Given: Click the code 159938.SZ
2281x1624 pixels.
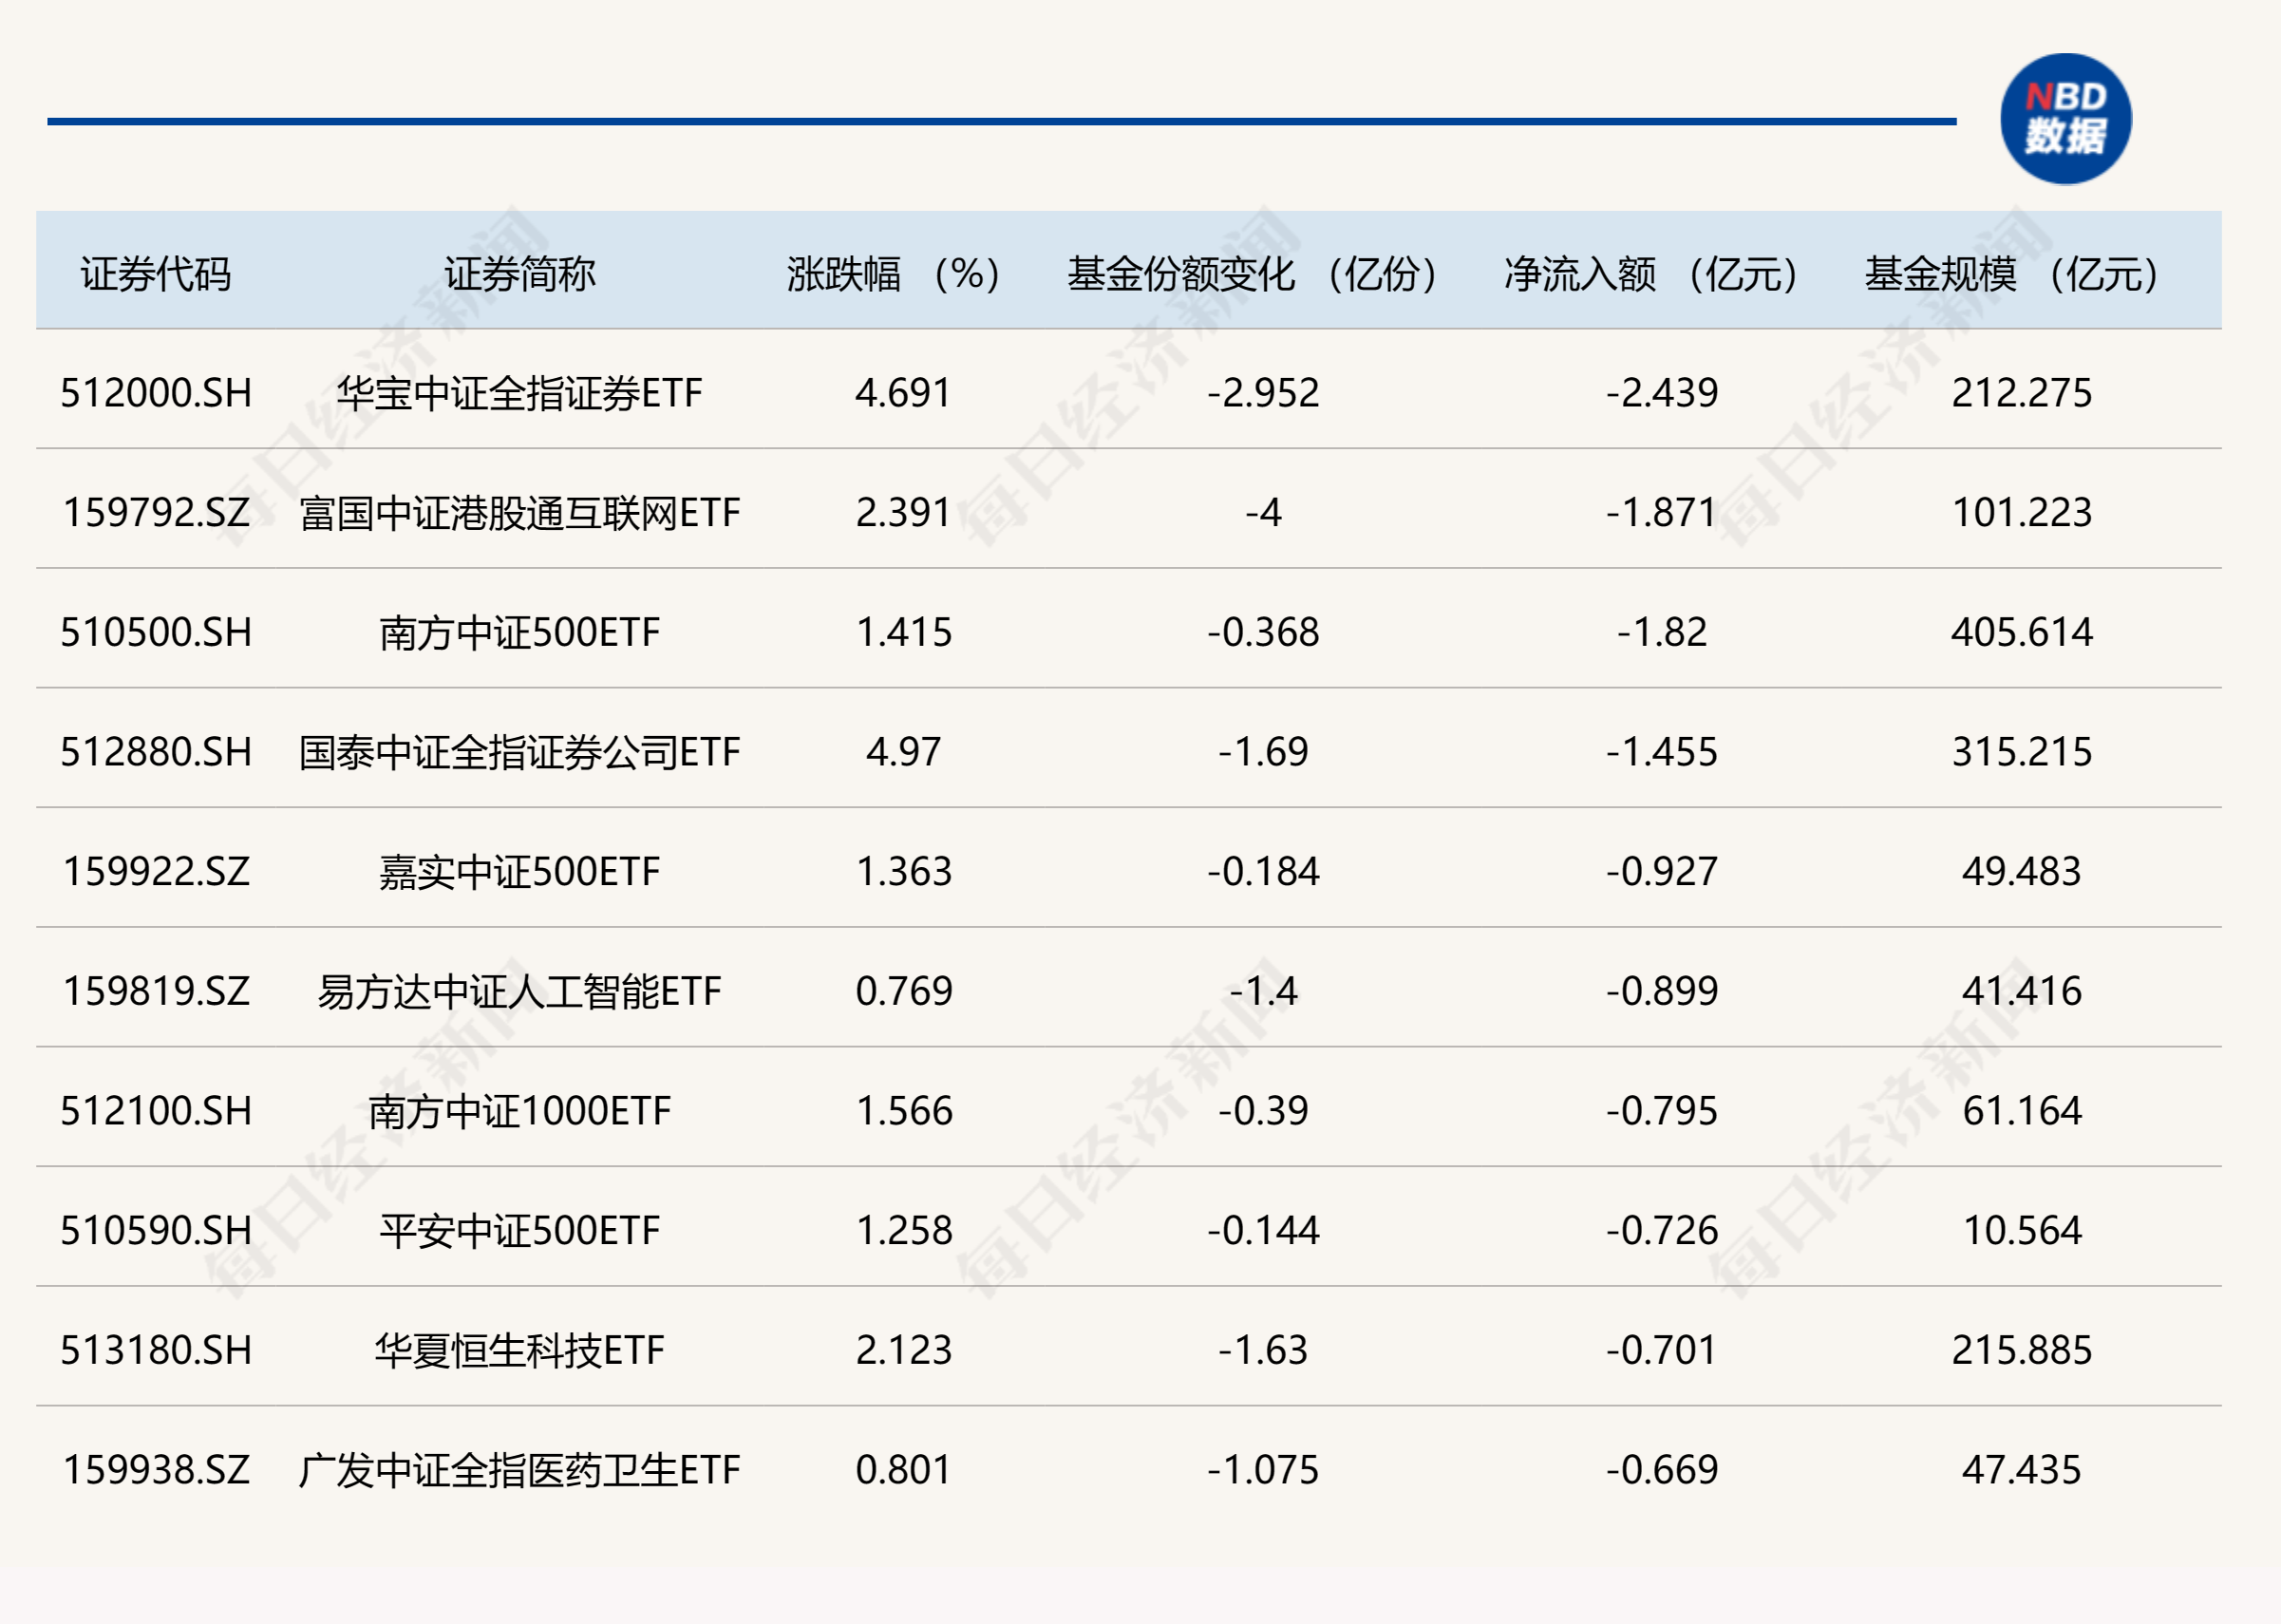Looking at the screenshot, I should 156,1470.
